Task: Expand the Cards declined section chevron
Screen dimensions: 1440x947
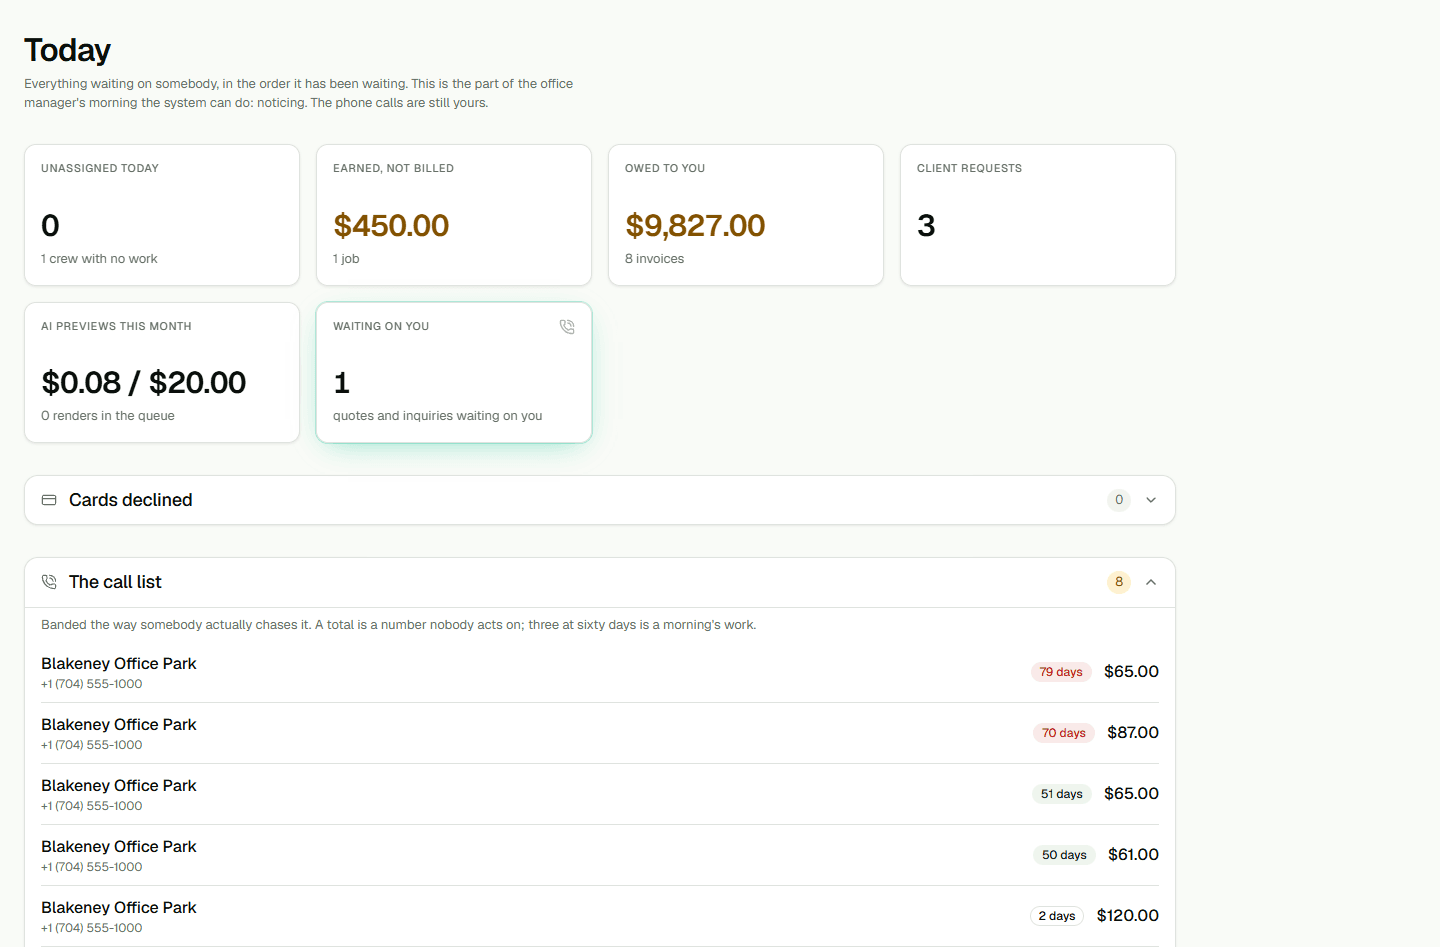Action: pos(1151,500)
